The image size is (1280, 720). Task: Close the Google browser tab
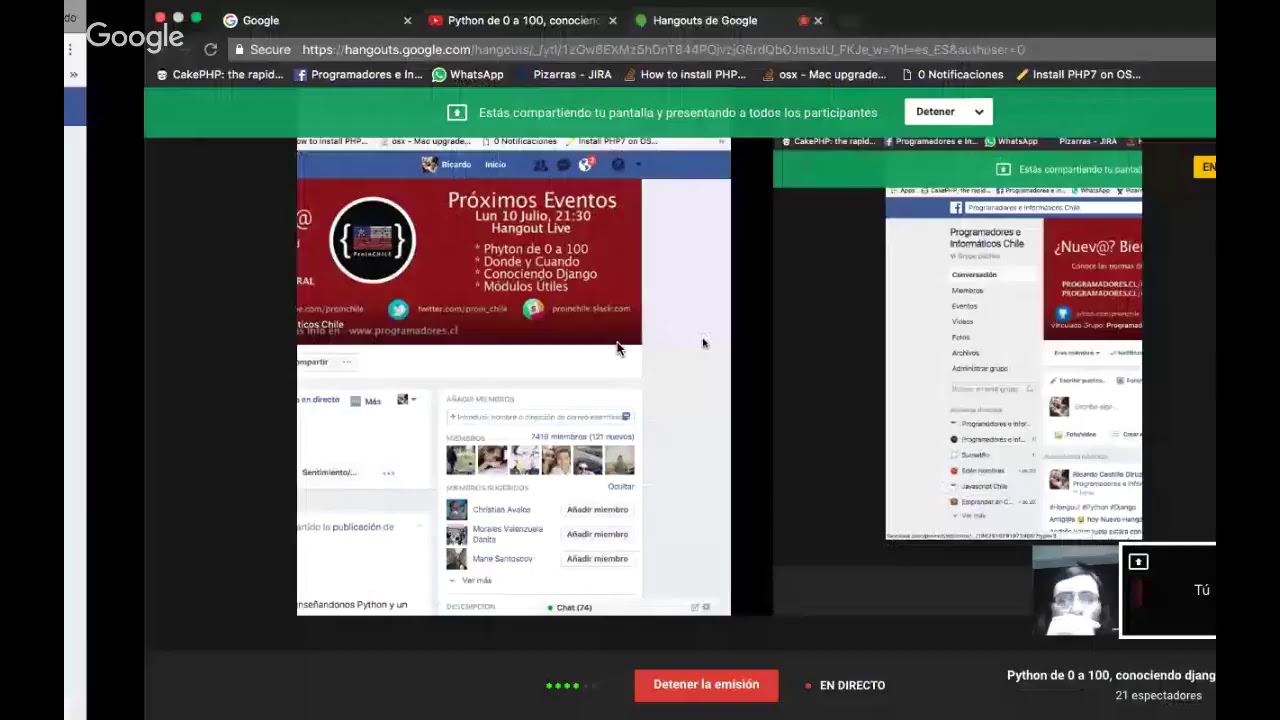pos(407,20)
